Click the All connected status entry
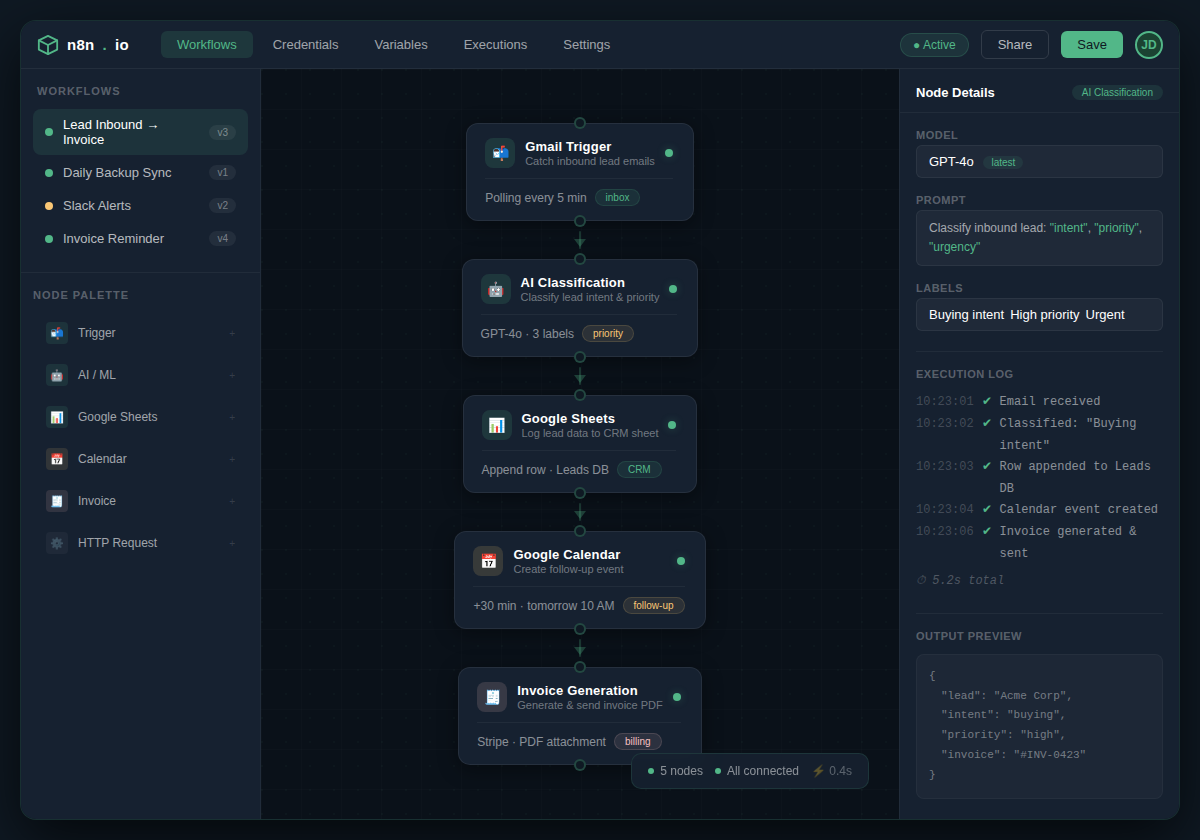1200x840 pixels. point(757,771)
